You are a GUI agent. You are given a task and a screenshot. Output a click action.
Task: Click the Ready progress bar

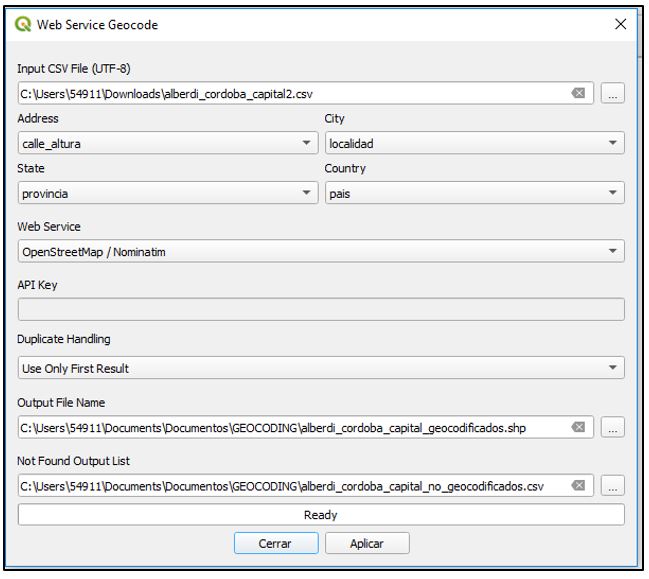point(321,515)
